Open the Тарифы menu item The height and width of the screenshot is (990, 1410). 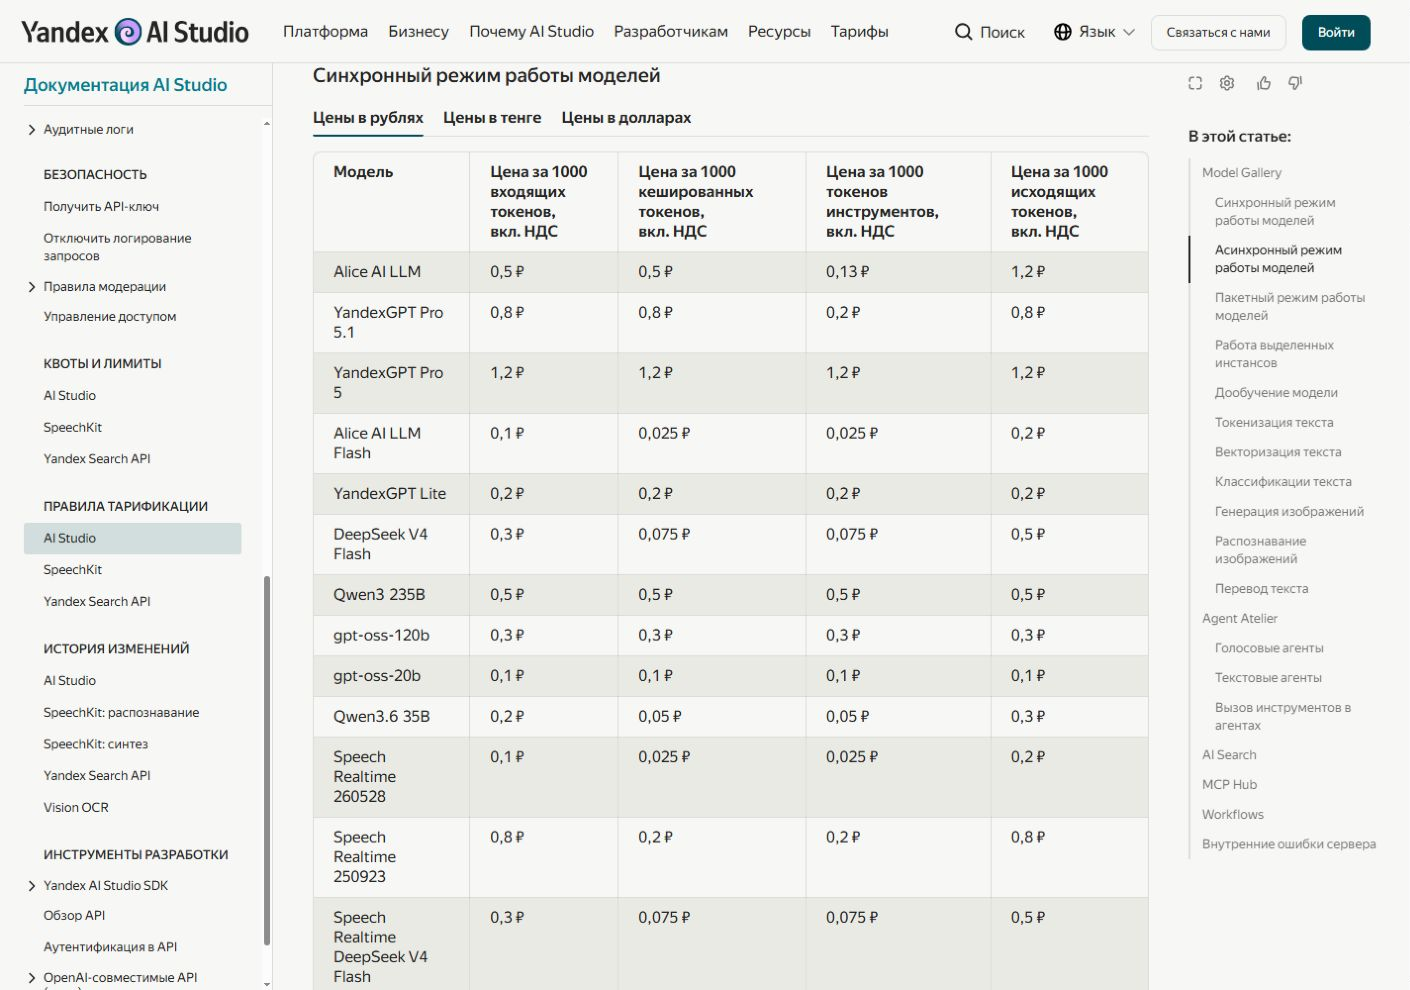tap(859, 32)
